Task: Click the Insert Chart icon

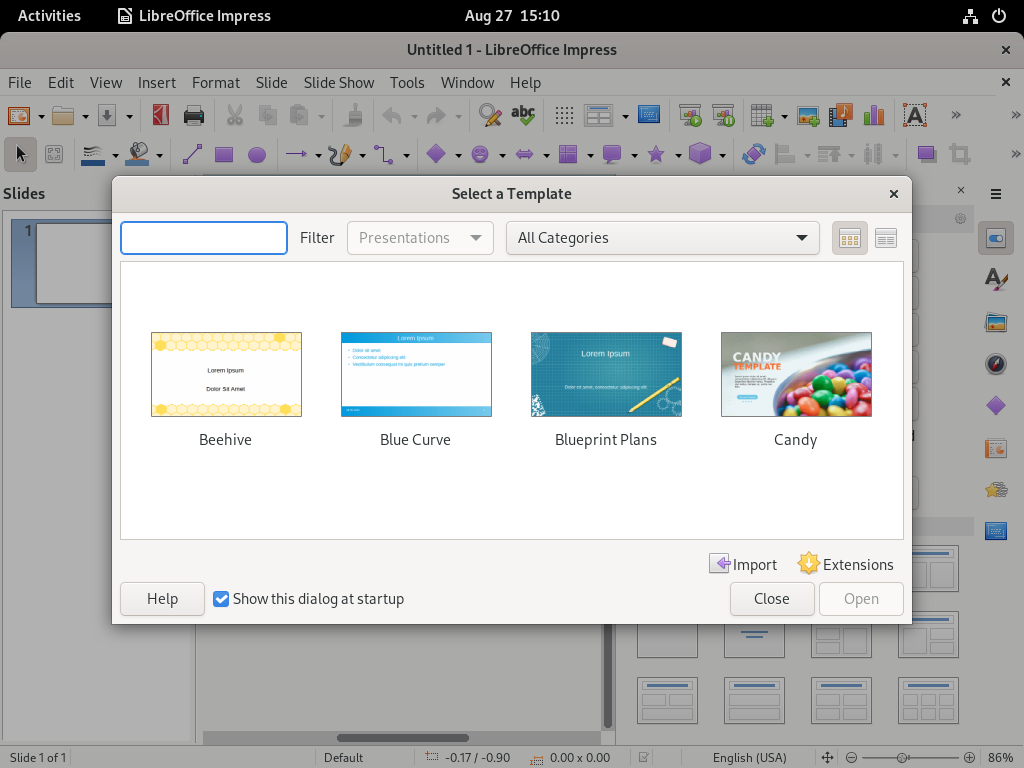Action: tap(873, 116)
